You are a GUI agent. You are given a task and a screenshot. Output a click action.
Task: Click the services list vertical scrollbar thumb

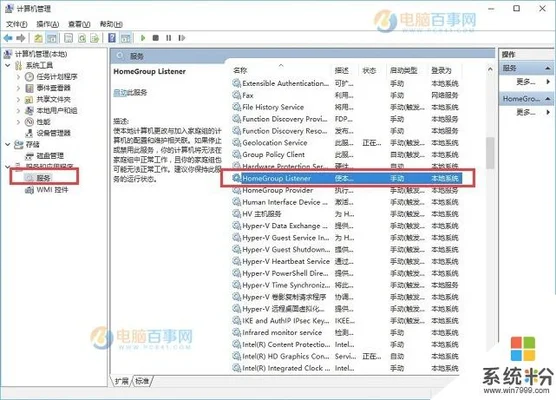(x=490, y=153)
